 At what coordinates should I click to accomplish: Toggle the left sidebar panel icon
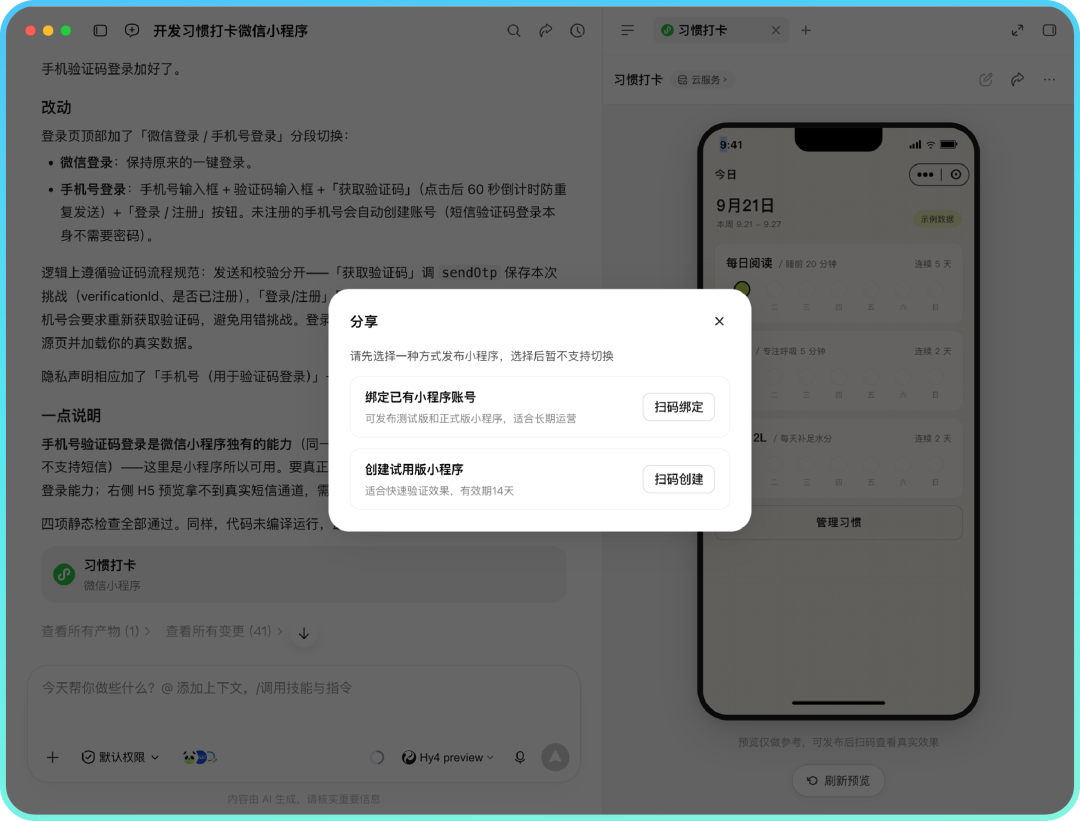click(x=100, y=30)
